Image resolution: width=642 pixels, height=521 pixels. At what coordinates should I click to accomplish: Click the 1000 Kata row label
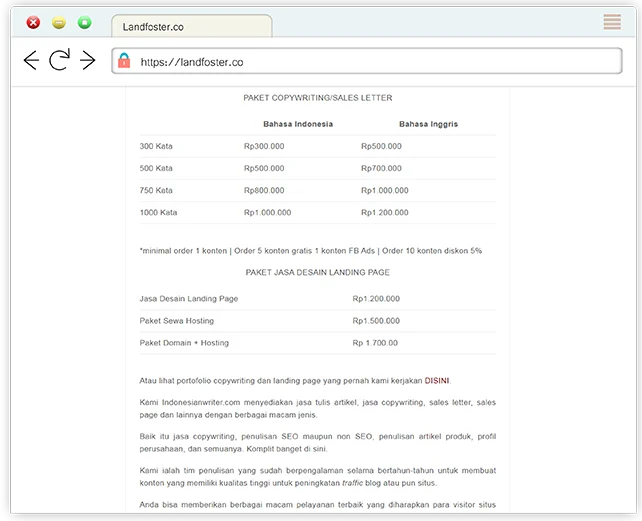click(x=158, y=212)
